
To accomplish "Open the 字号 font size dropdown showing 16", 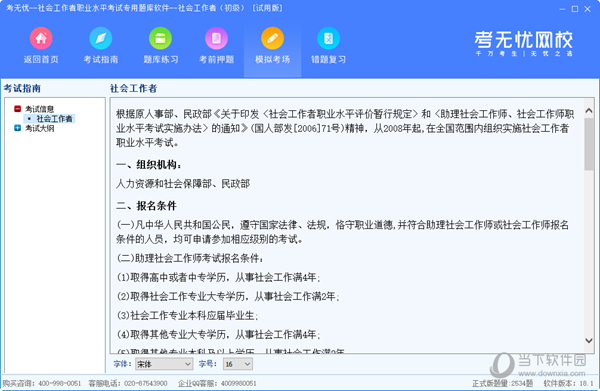I will (238, 364).
